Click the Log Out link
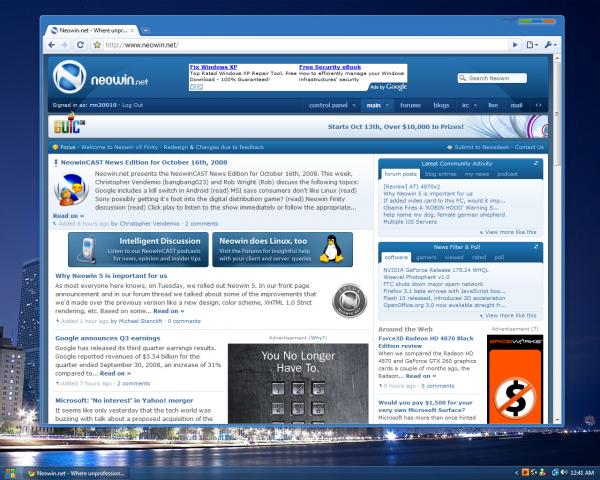Image resolution: width=600 pixels, height=480 pixels. coord(132,105)
